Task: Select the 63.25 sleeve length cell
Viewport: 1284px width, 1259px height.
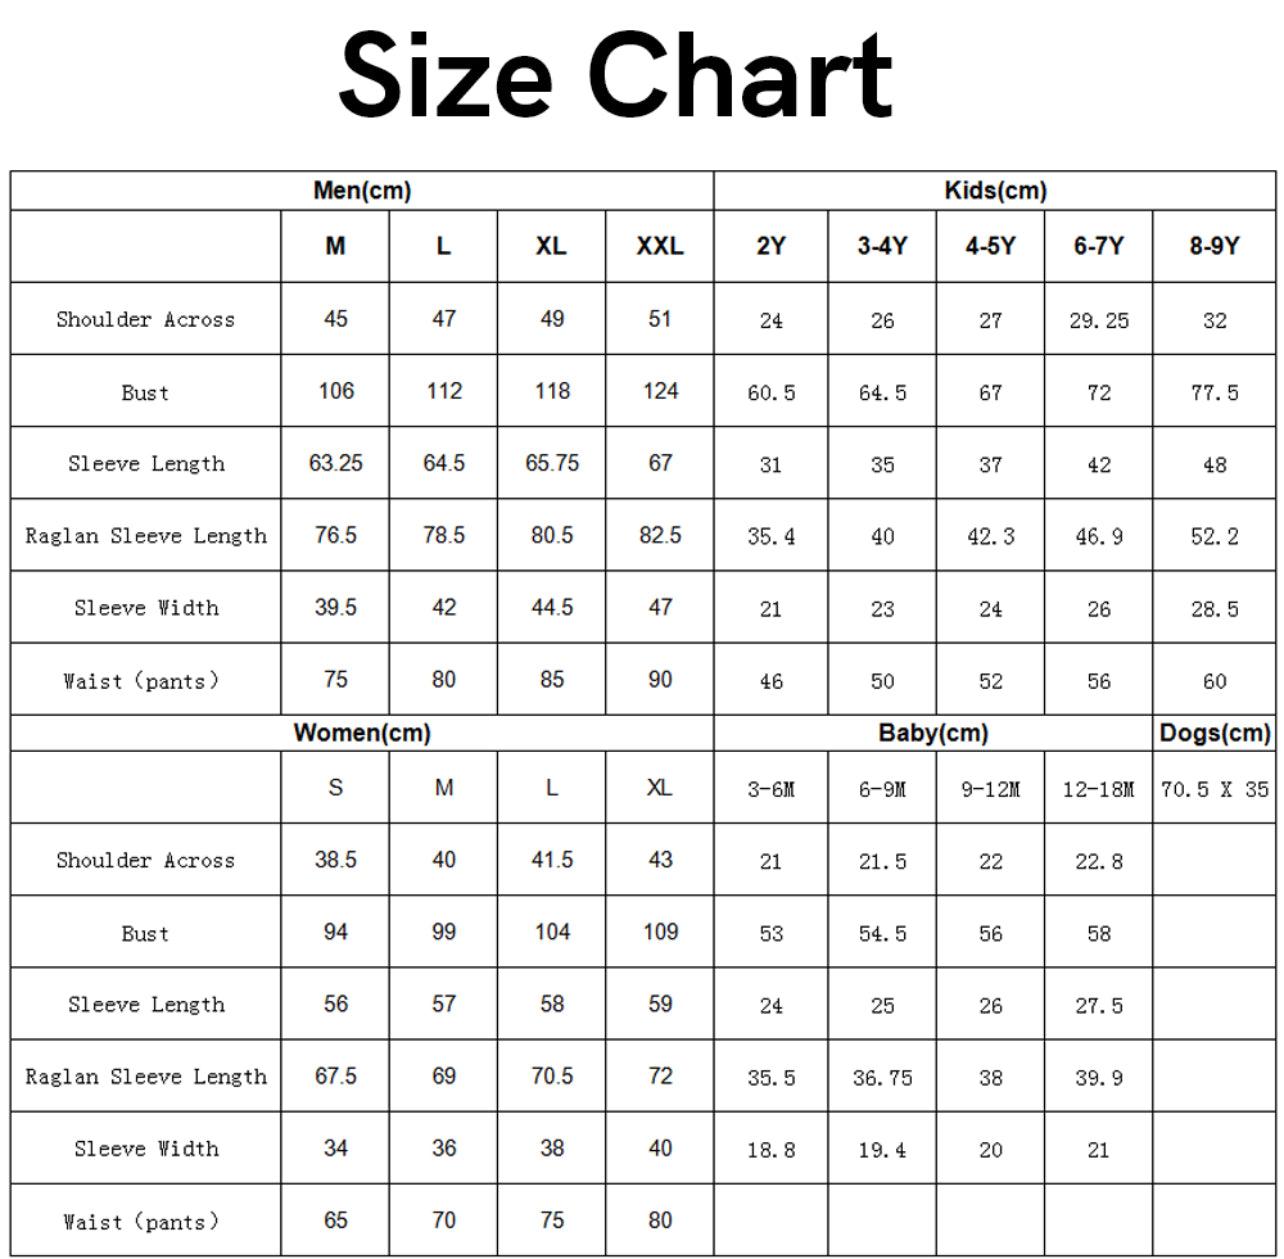Action: click(x=336, y=463)
